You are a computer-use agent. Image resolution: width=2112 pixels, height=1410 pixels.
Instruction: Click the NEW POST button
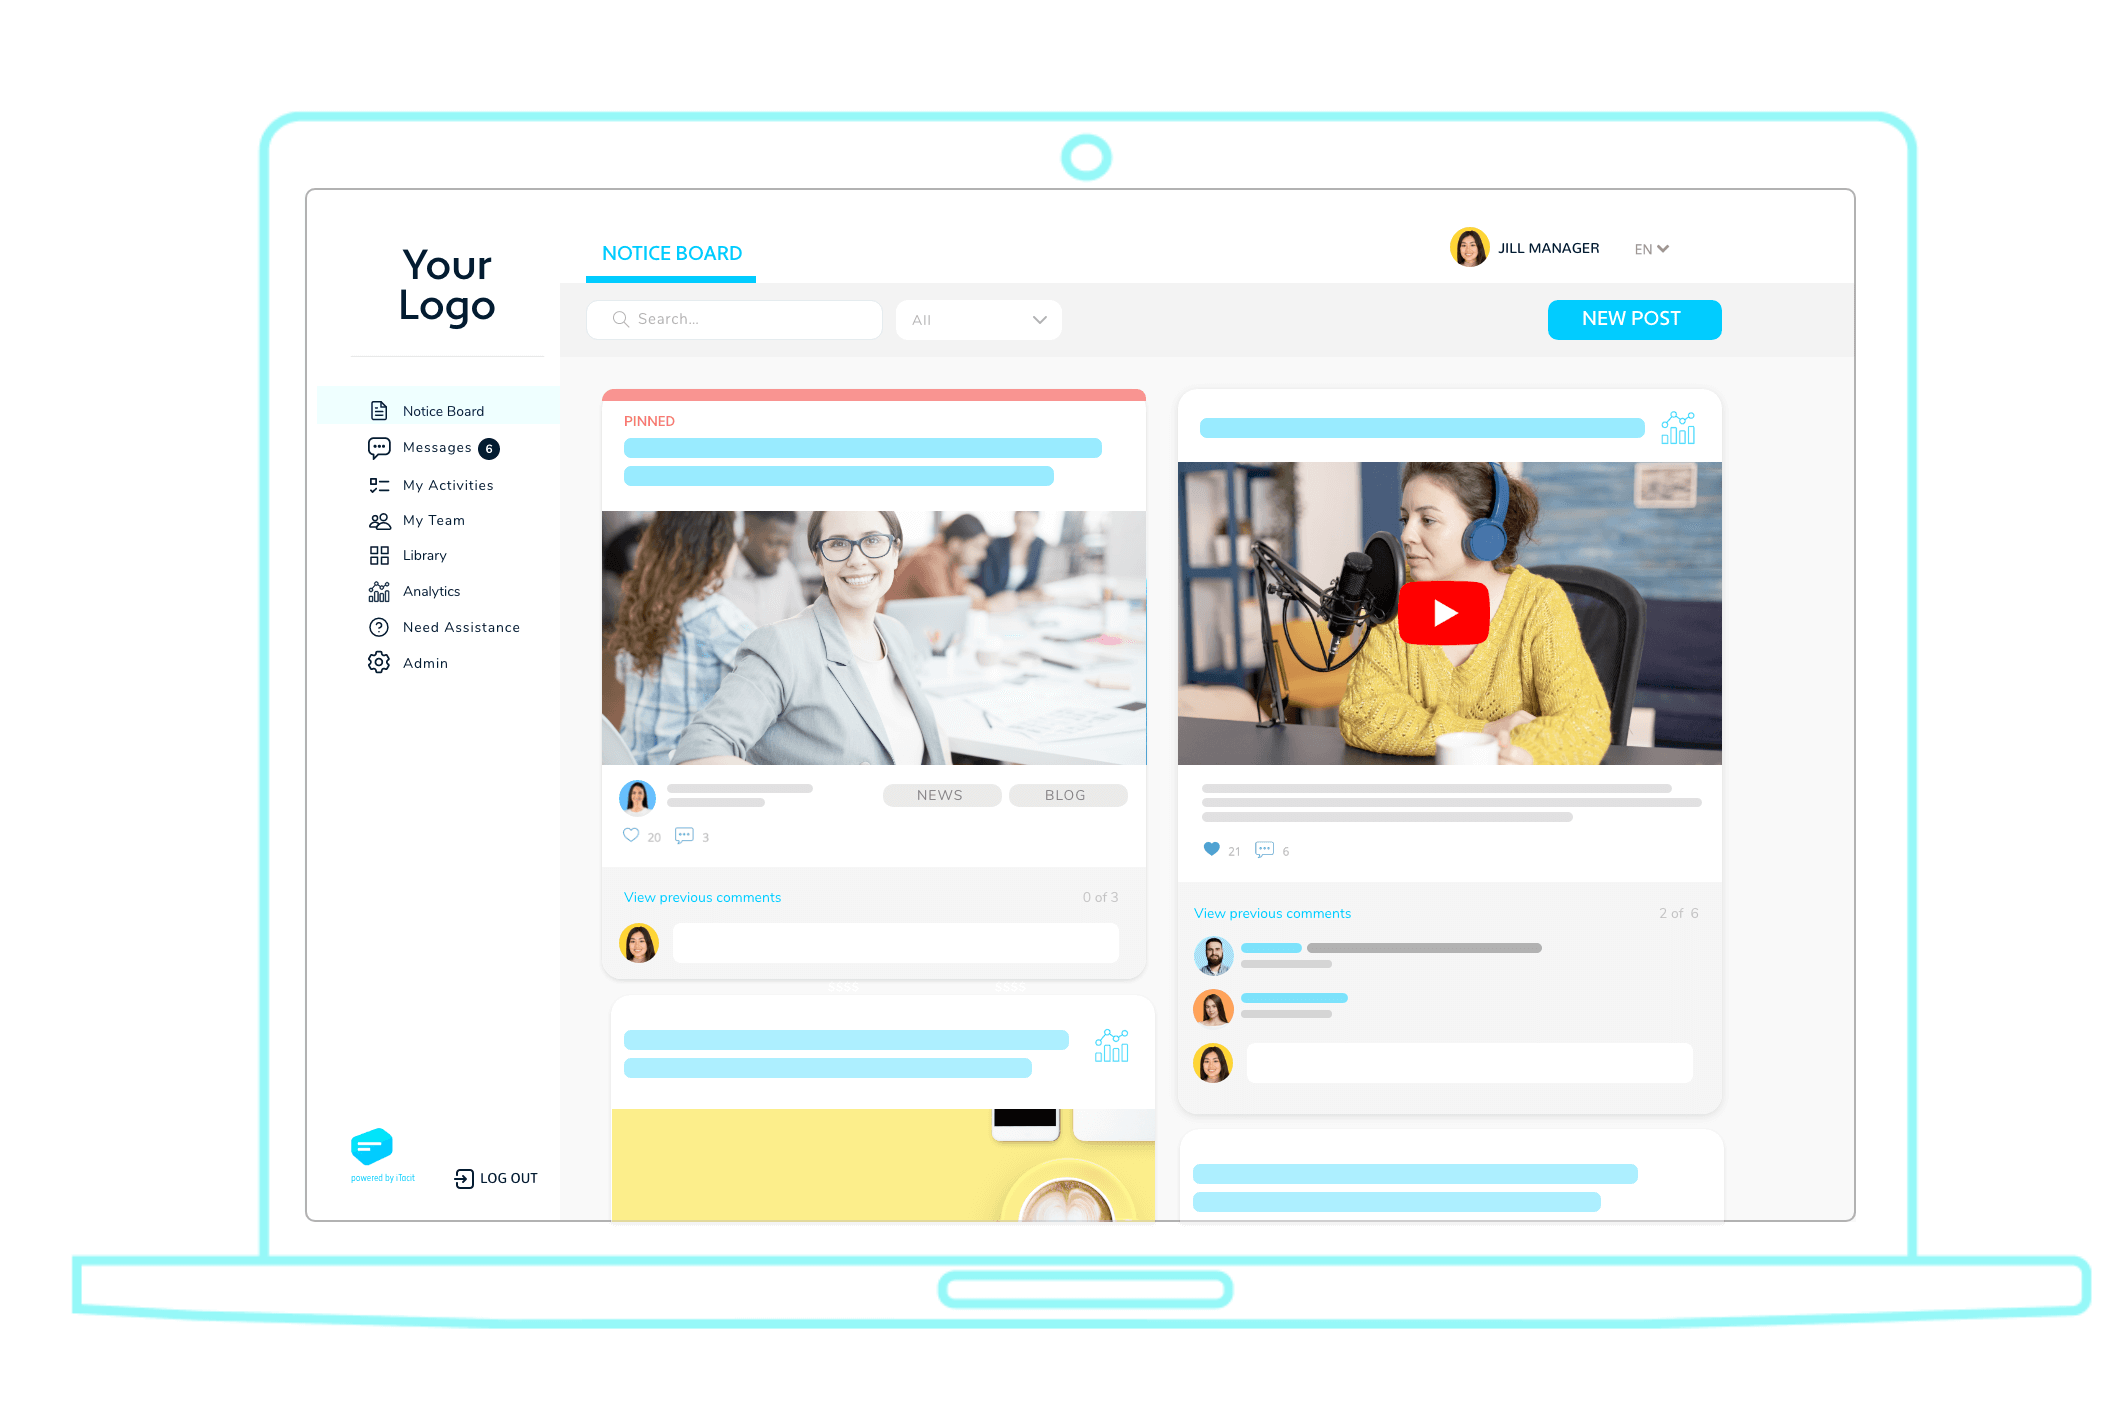click(x=1632, y=318)
